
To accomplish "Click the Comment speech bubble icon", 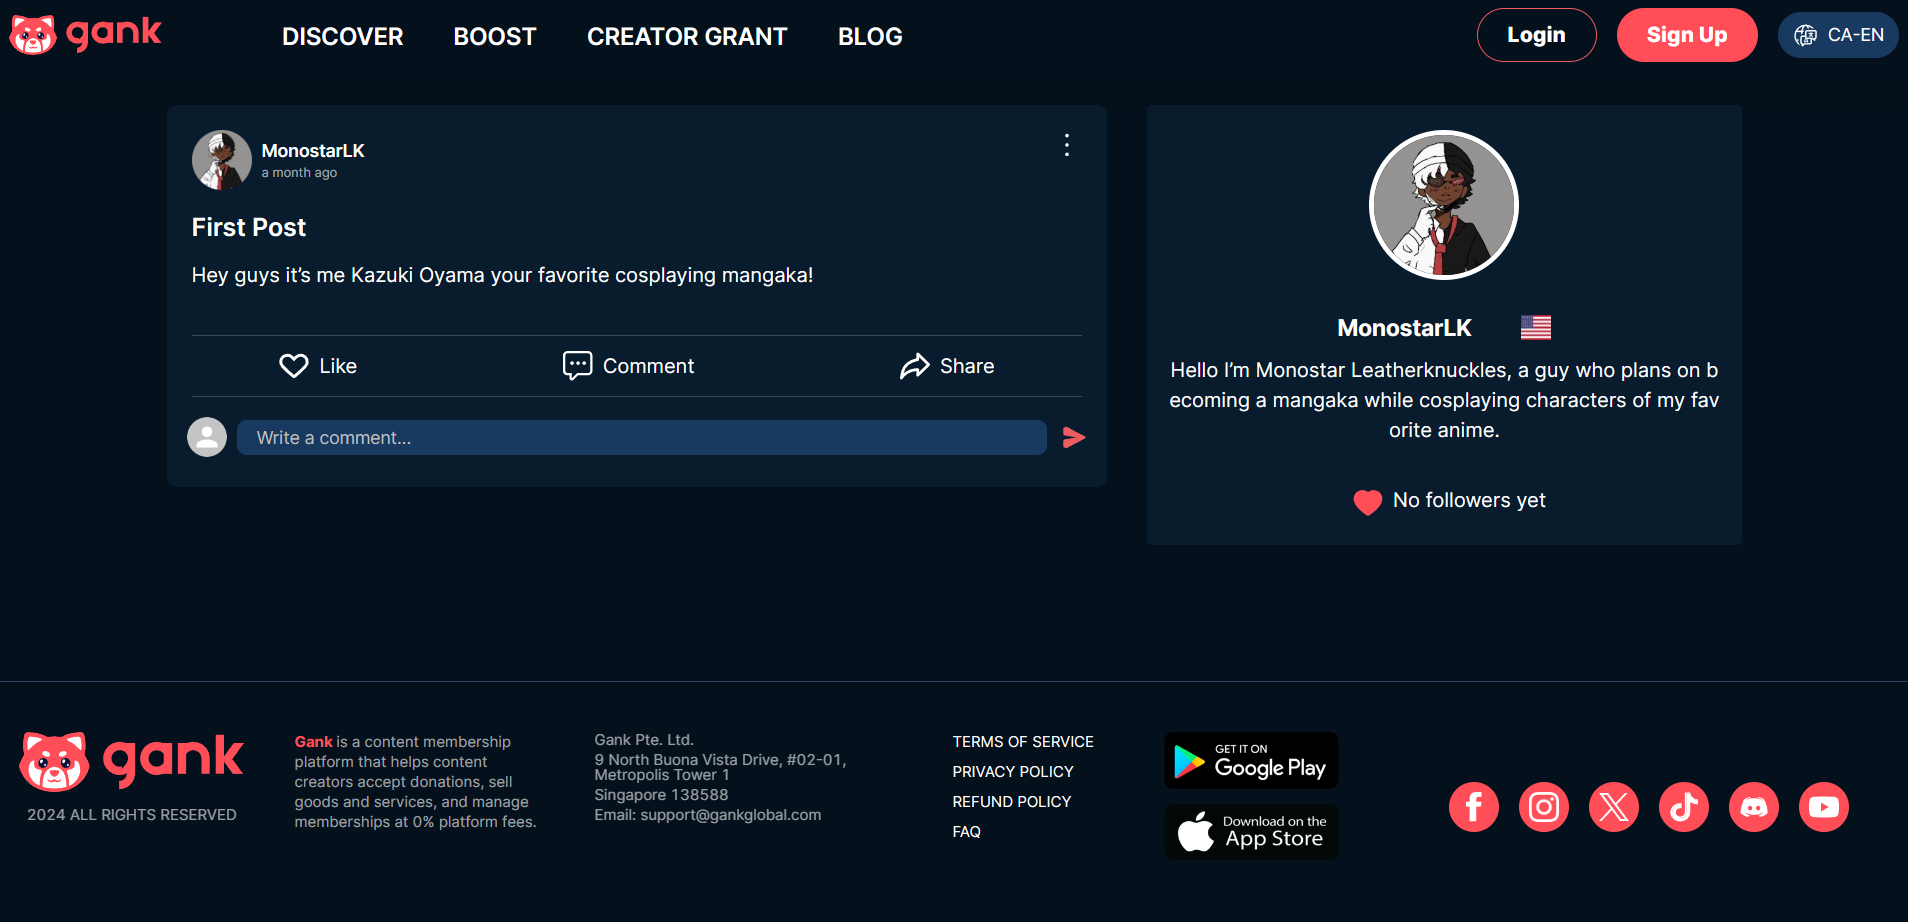I will (577, 366).
